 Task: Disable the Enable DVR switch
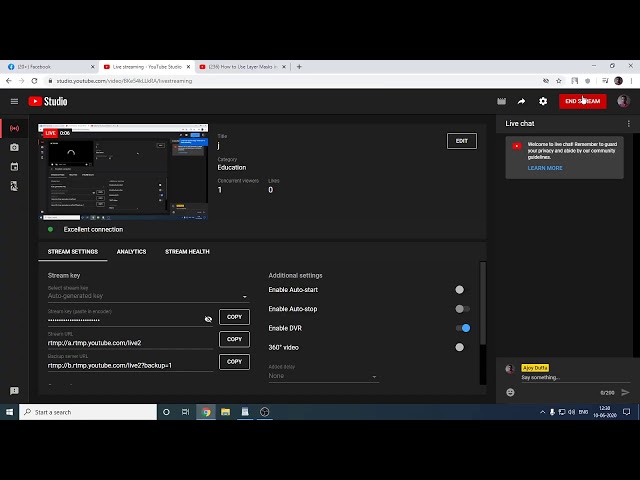point(463,328)
